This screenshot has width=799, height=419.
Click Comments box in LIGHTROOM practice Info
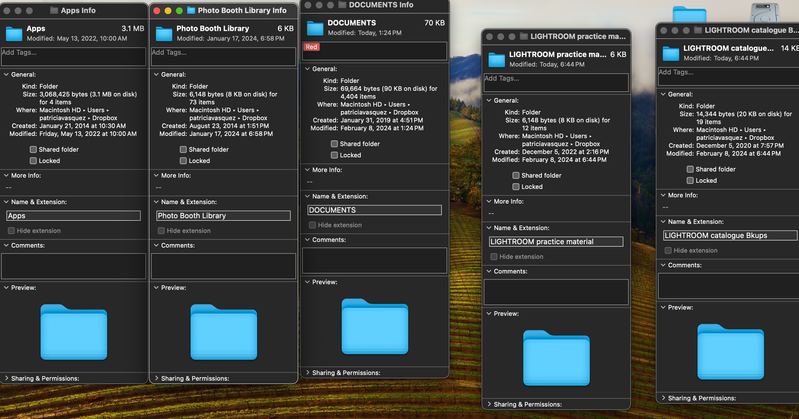coord(556,292)
